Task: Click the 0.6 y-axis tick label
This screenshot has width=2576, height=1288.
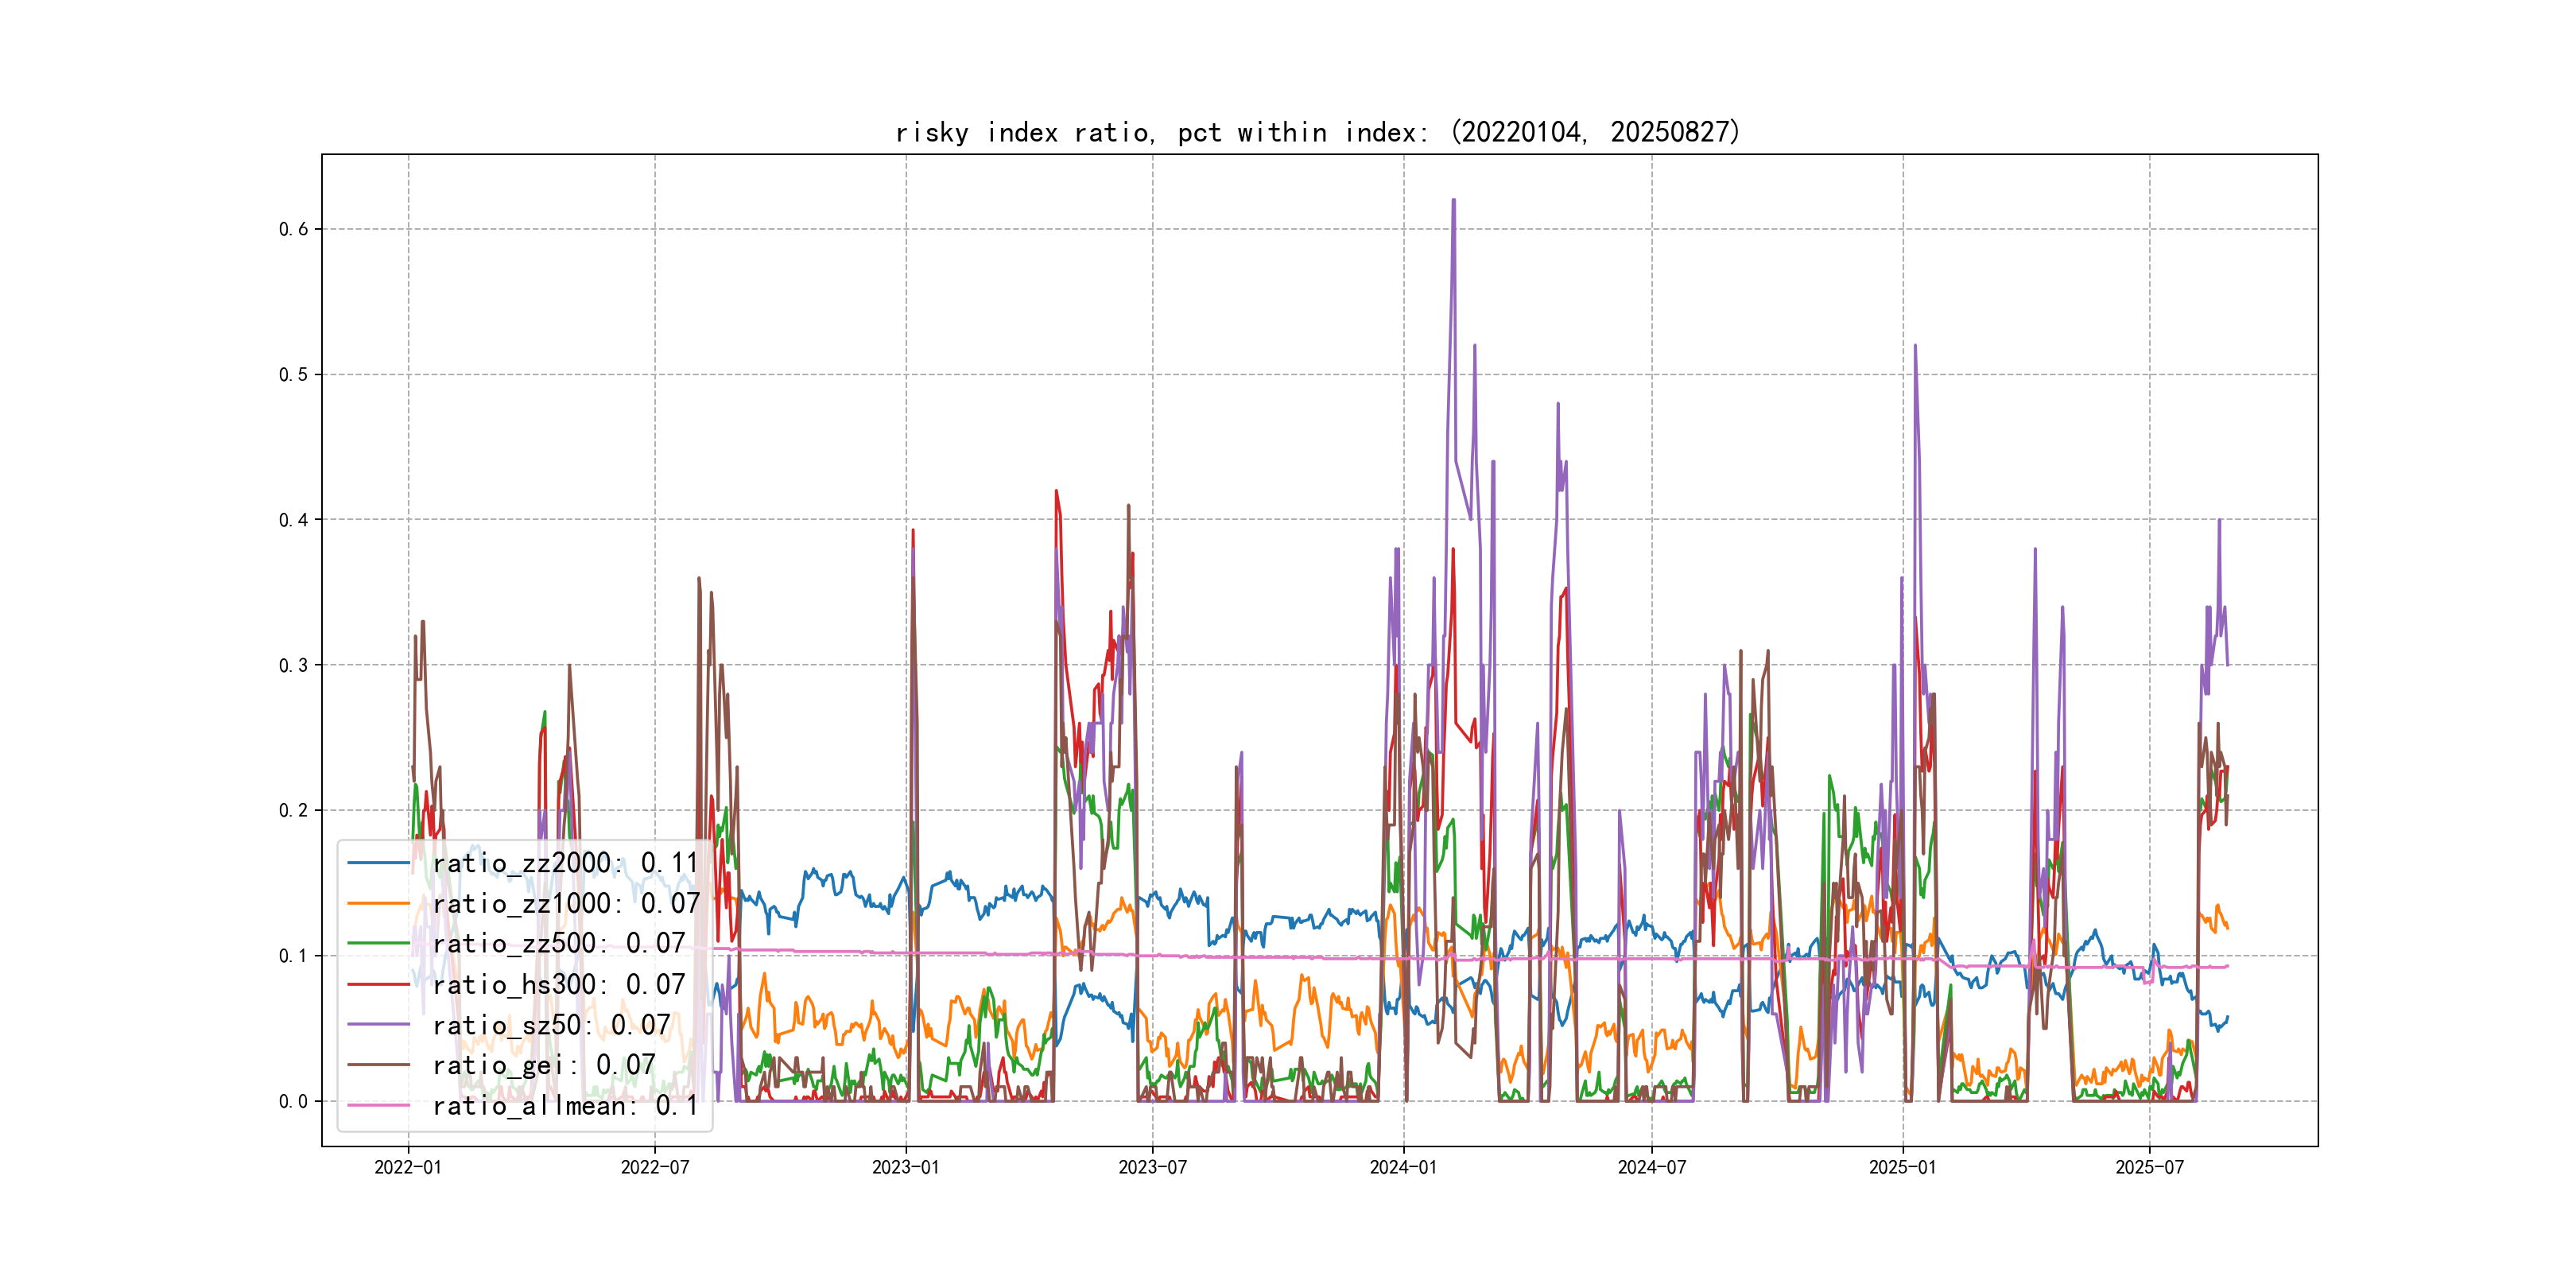Action: 293,229
